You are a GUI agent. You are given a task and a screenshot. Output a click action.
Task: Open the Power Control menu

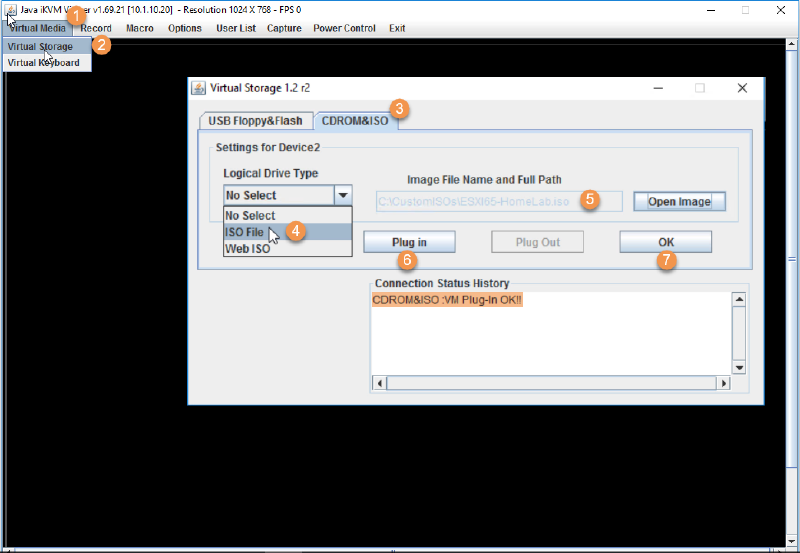tap(344, 28)
